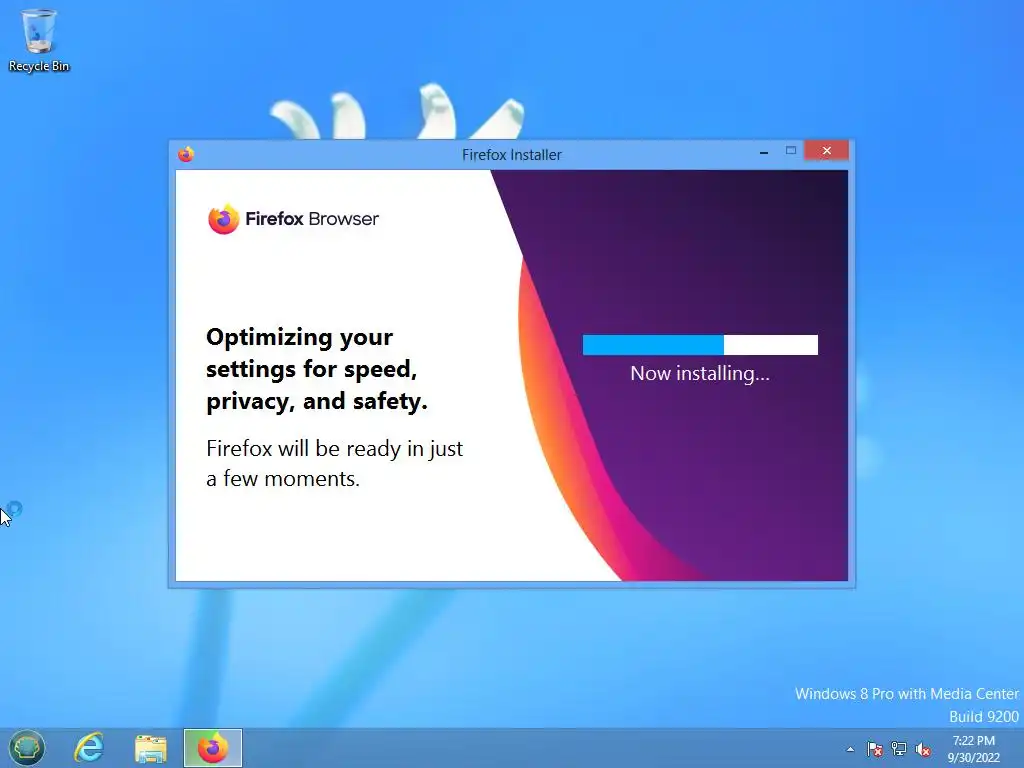Viewport: 1024px width, 768px height.
Task: Click the Start button on the taskbar
Action: (27, 748)
